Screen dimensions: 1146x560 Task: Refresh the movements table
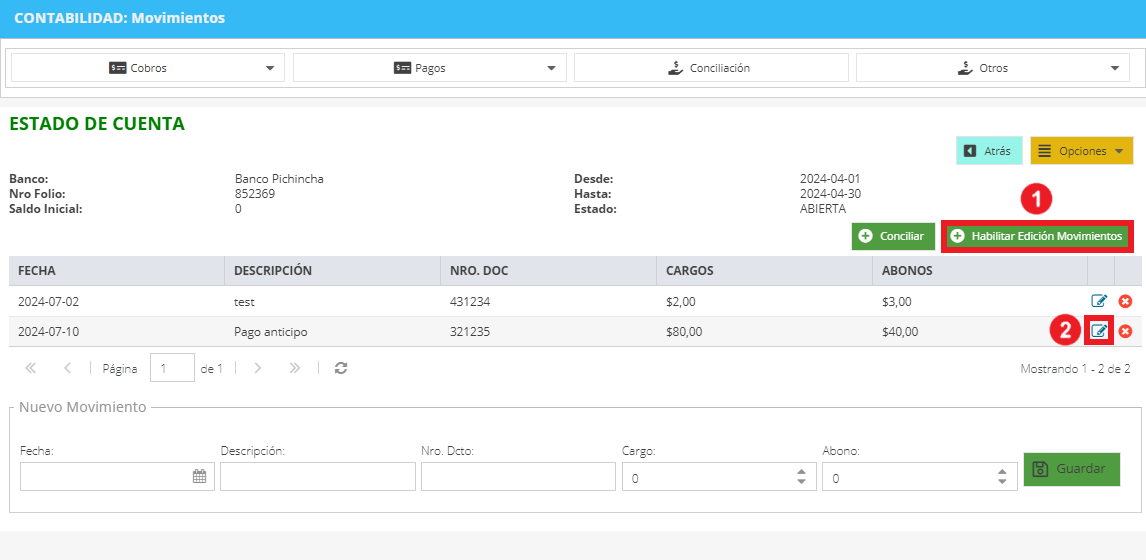click(x=341, y=368)
